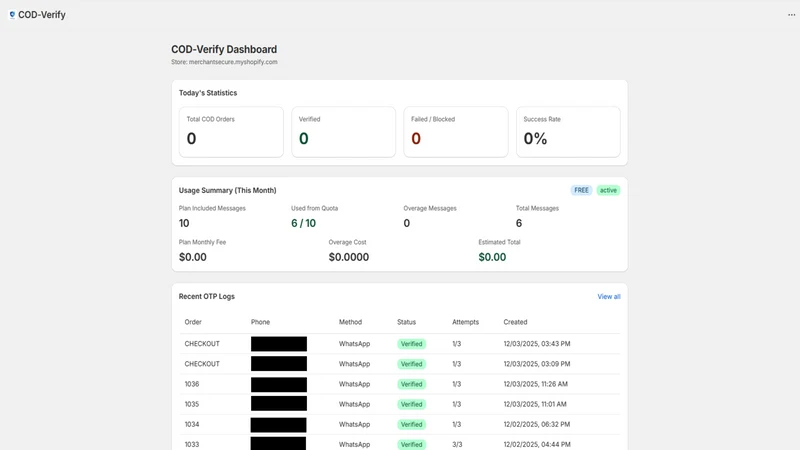The image size is (800, 450).
Task: Select the CHECKOUT row created at 03:09 PM
Action: pos(399,364)
